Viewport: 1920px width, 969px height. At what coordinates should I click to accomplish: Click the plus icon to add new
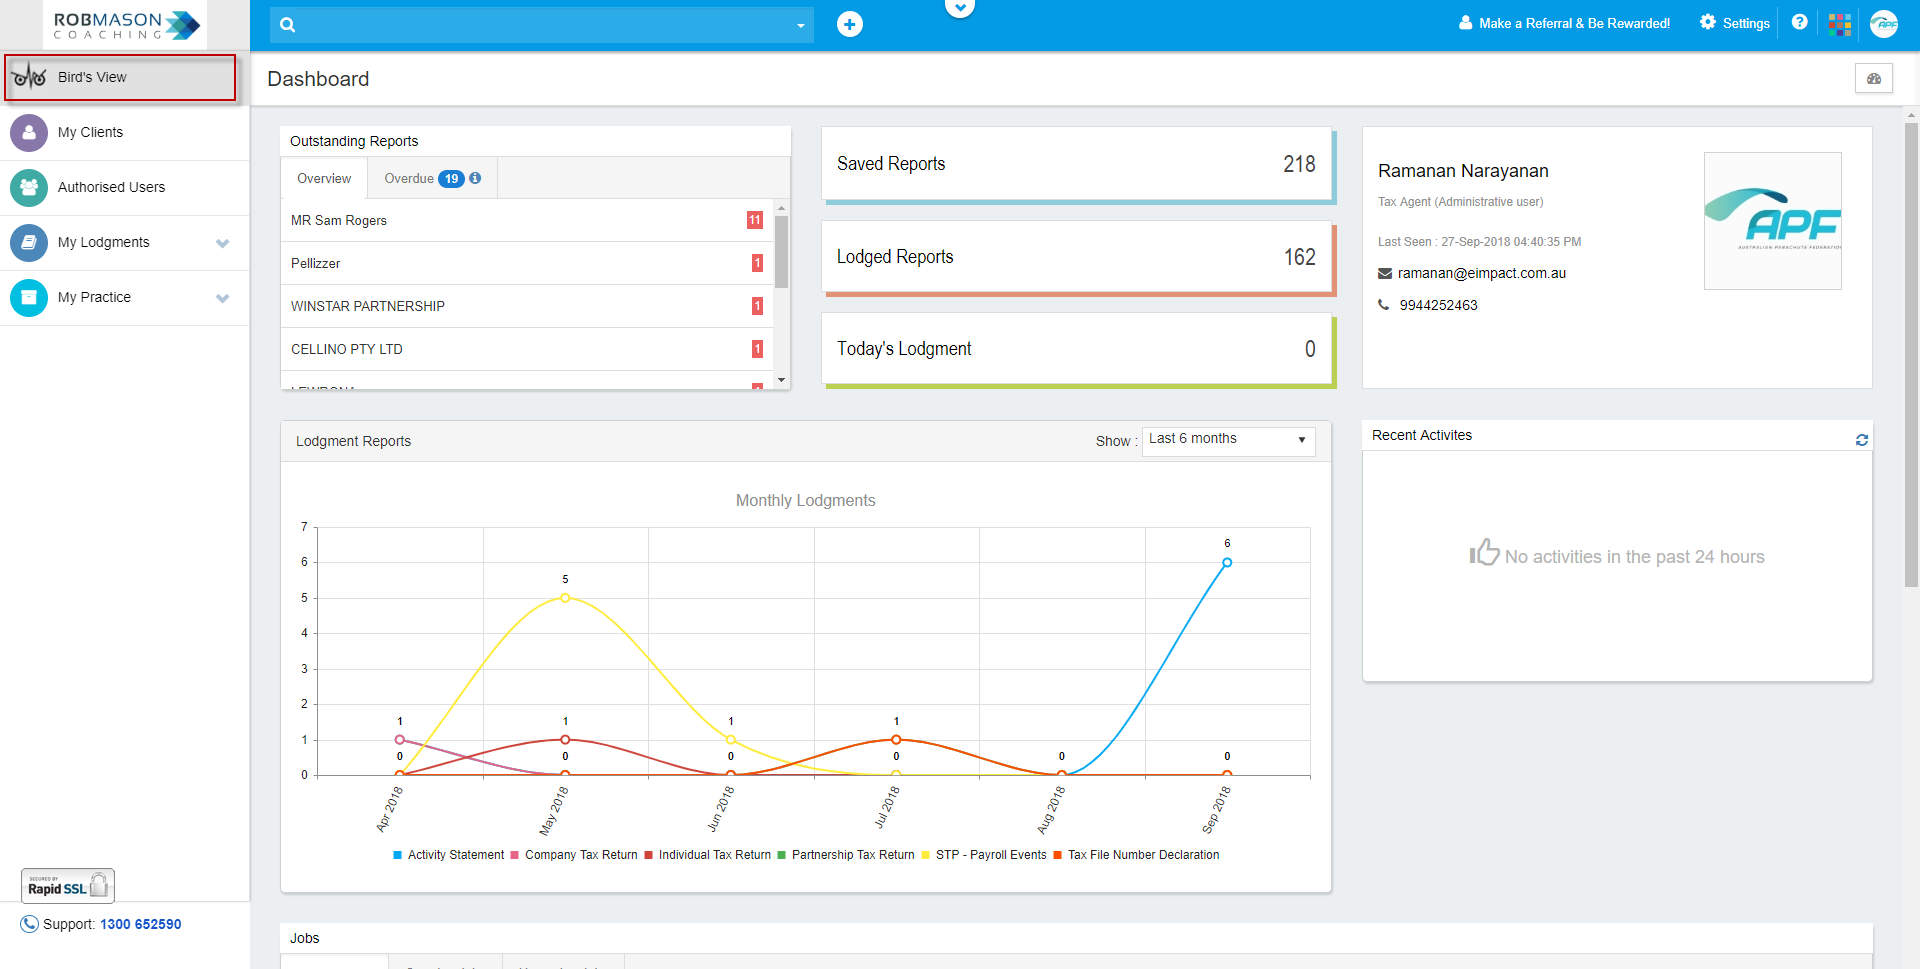pyautogui.click(x=850, y=24)
